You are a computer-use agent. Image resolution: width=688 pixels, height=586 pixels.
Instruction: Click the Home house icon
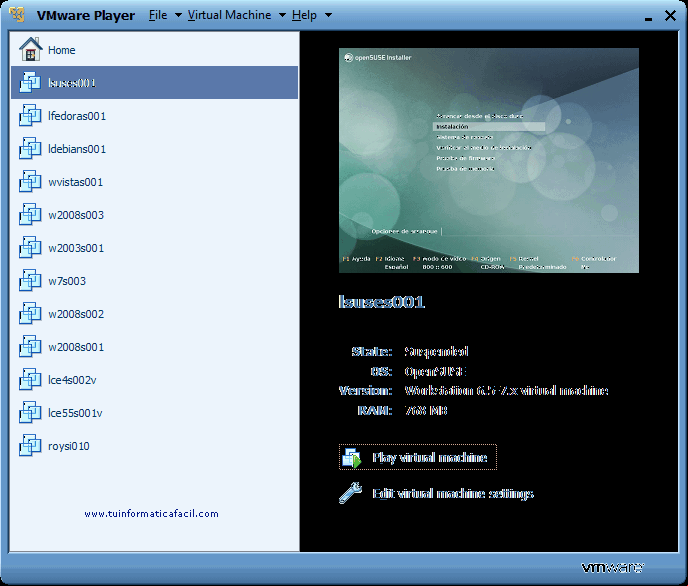pos(30,49)
